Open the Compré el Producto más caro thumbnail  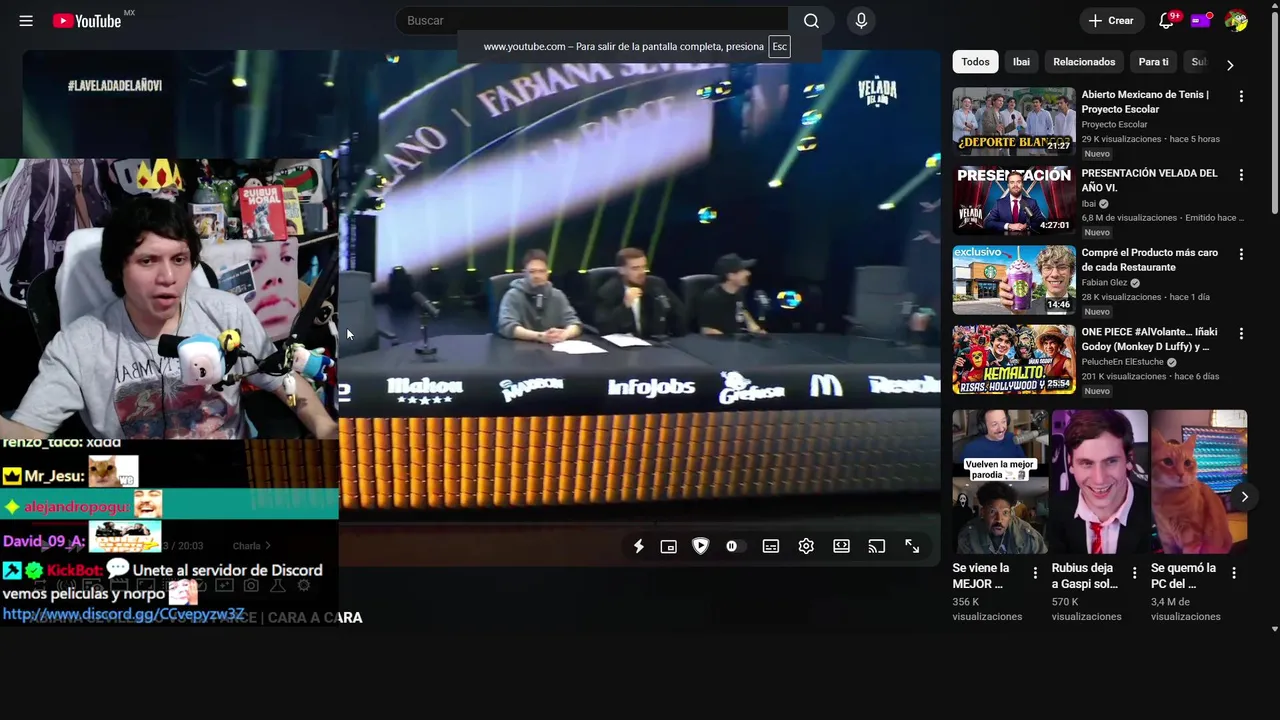(x=1014, y=279)
